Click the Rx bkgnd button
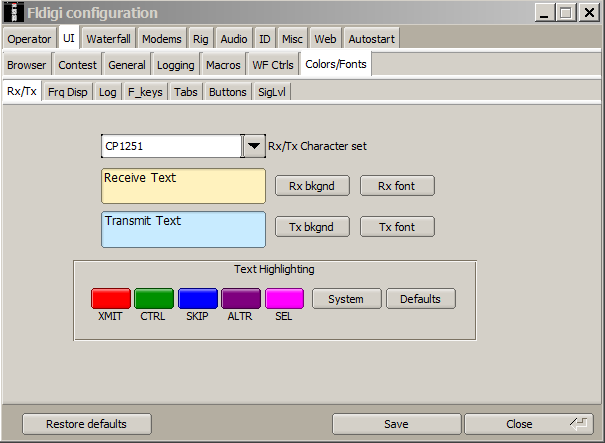The width and height of the screenshot is (605, 443). (311, 186)
